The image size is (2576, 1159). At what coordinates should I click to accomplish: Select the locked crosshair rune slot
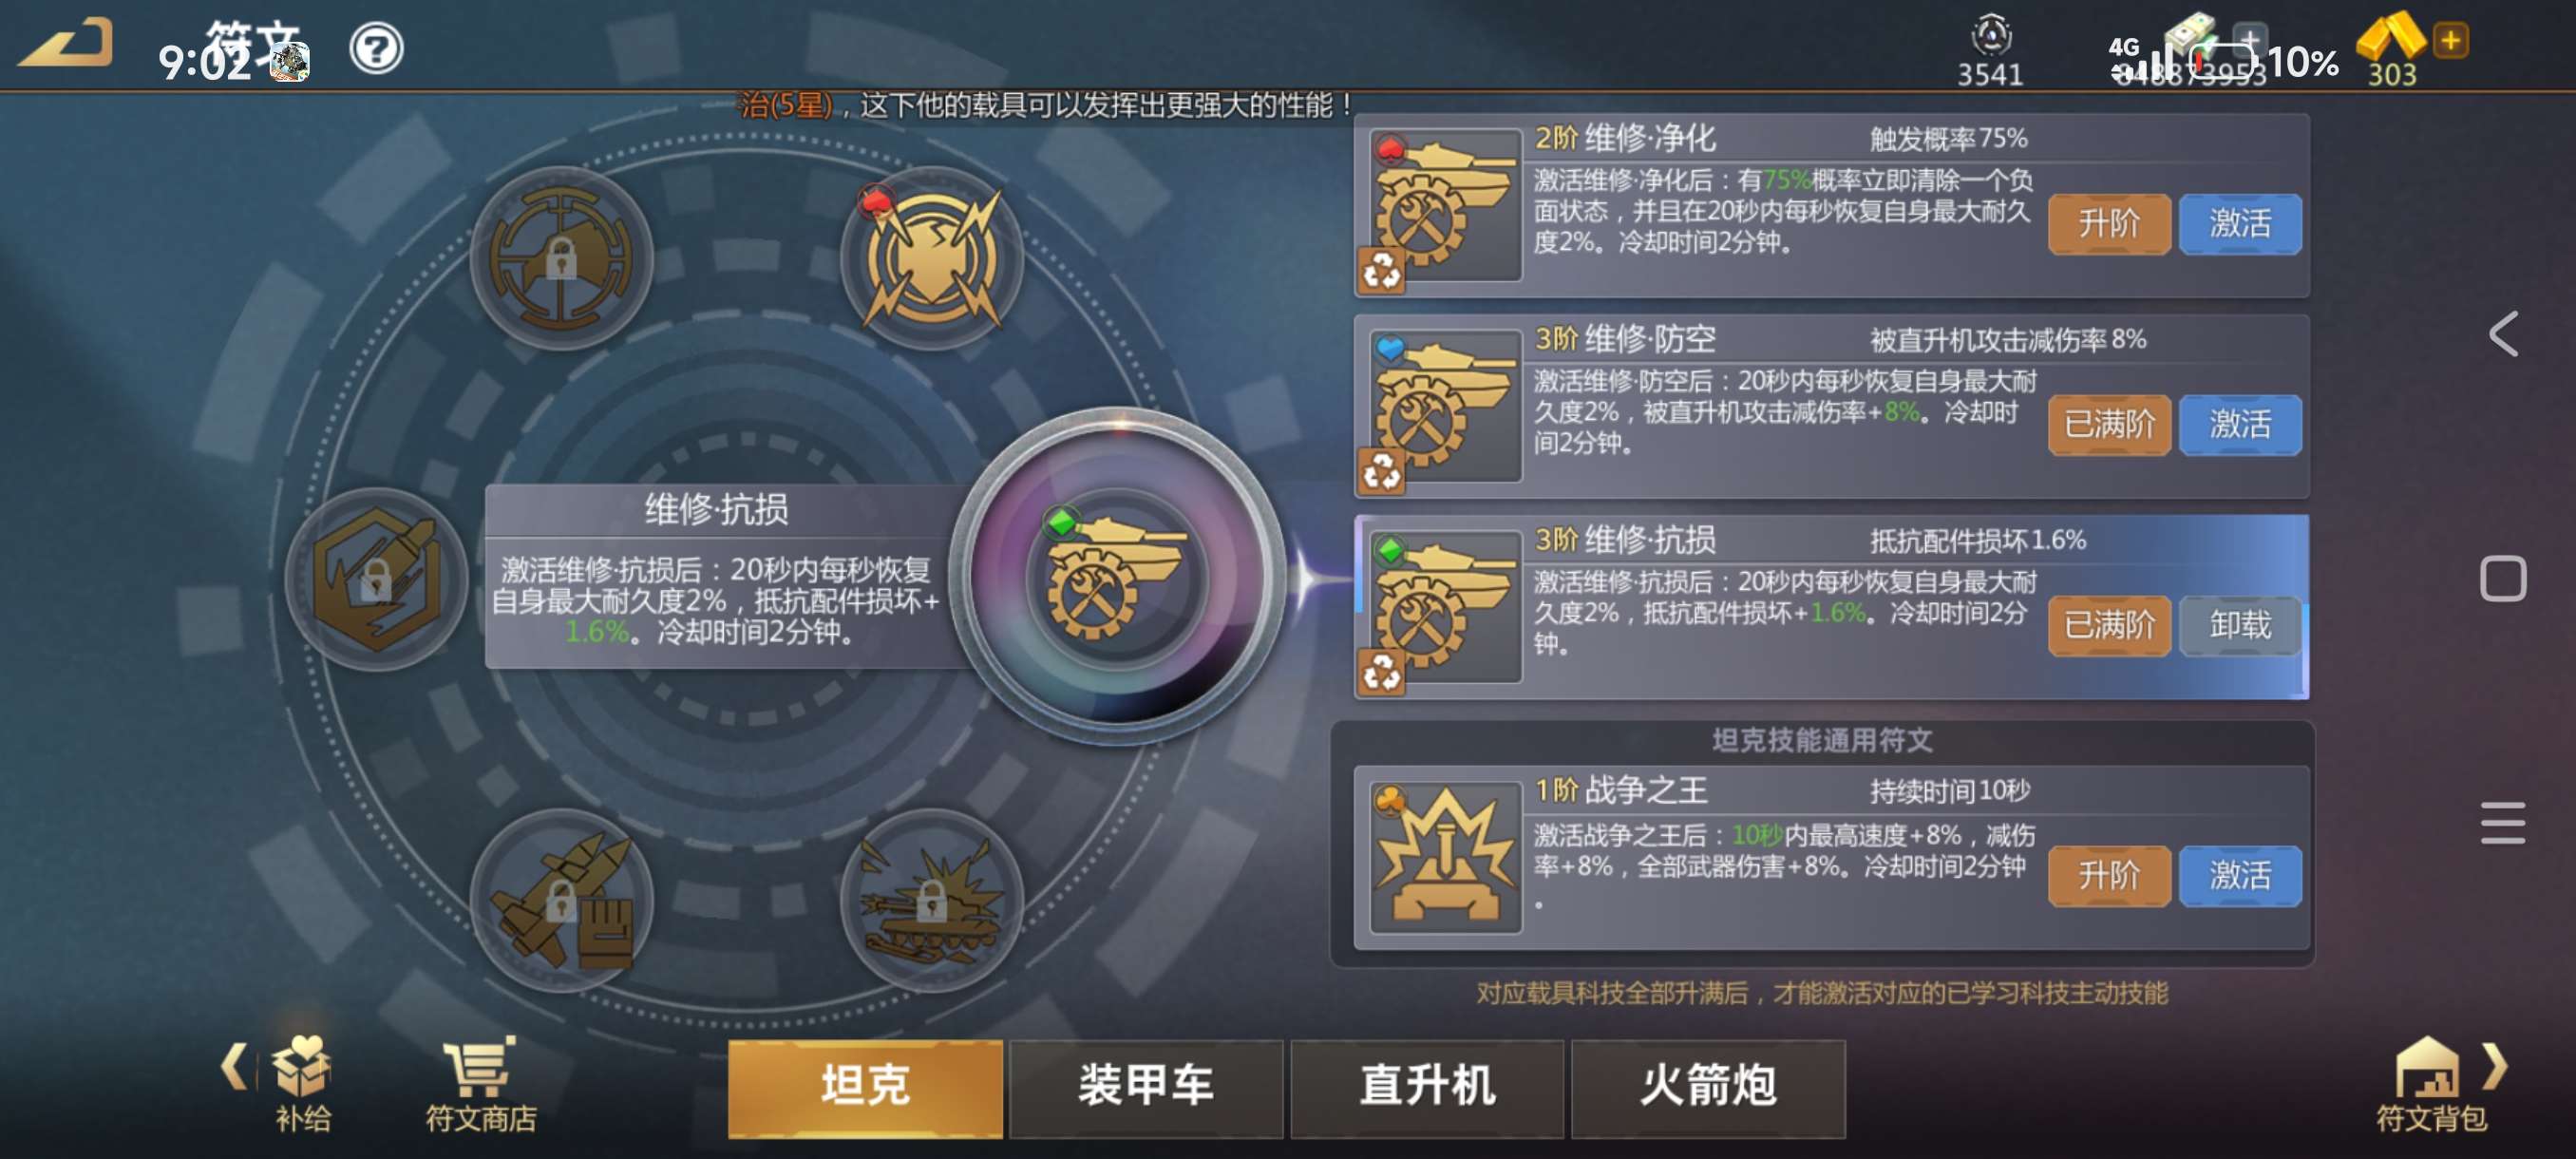click(562, 259)
